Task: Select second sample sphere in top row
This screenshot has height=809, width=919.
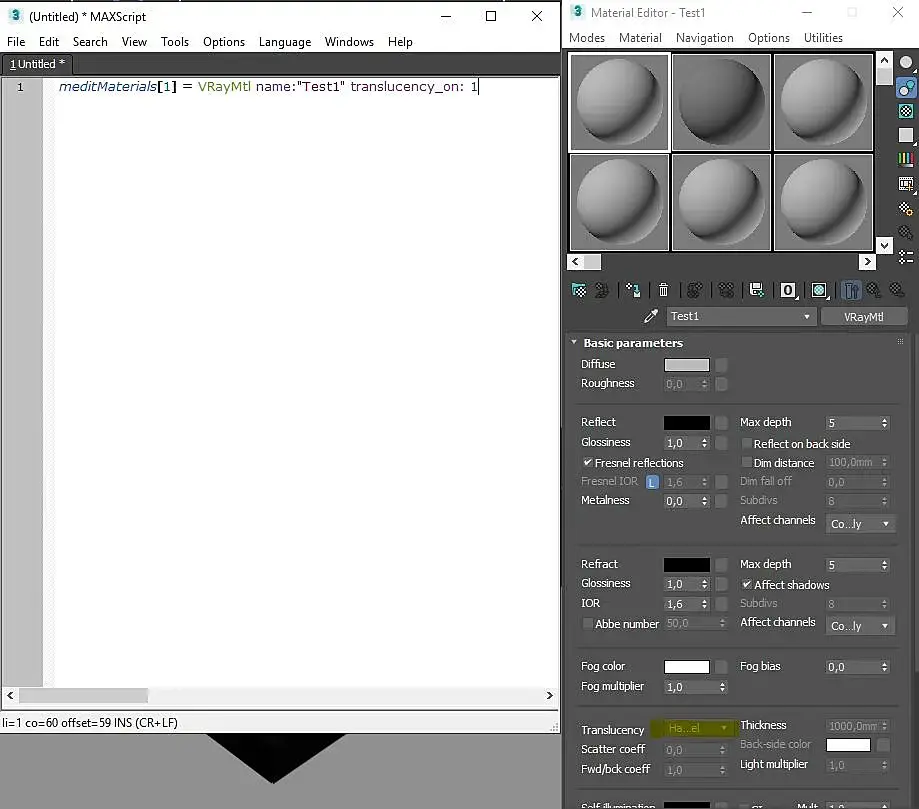Action: point(721,103)
